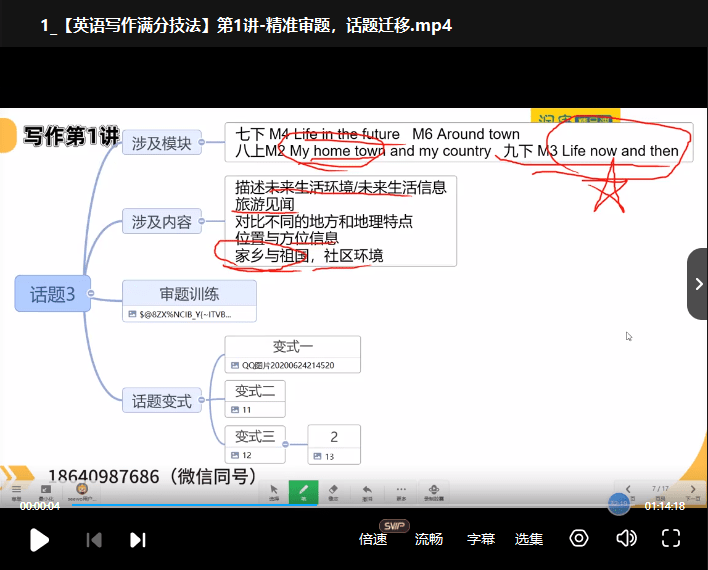
Task: Click the 写作第1讲 slide heading
Action: tap(71, 136)
